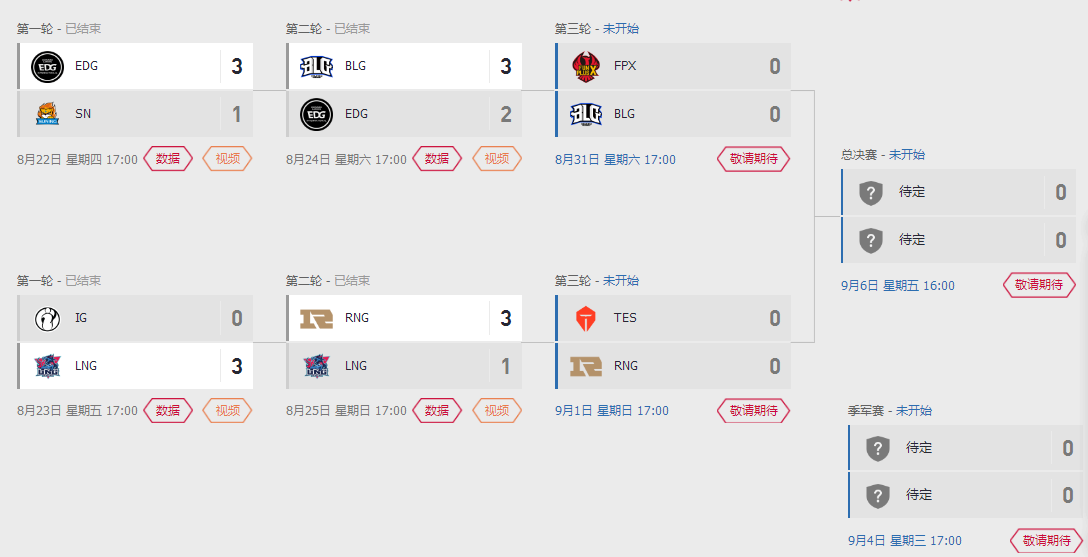Click the FPX team logo
The image size is (1088, 557).
tap(585, 67)
